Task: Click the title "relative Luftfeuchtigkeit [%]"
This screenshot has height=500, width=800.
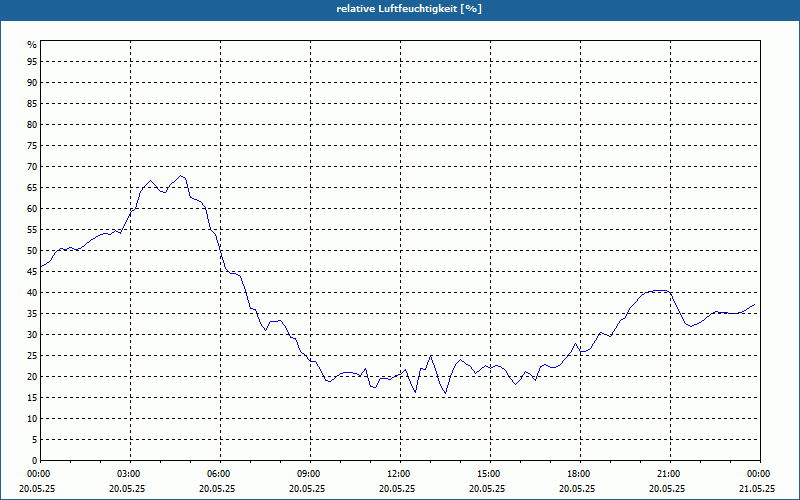Action: pyautogui.click(x=409, y=9)
